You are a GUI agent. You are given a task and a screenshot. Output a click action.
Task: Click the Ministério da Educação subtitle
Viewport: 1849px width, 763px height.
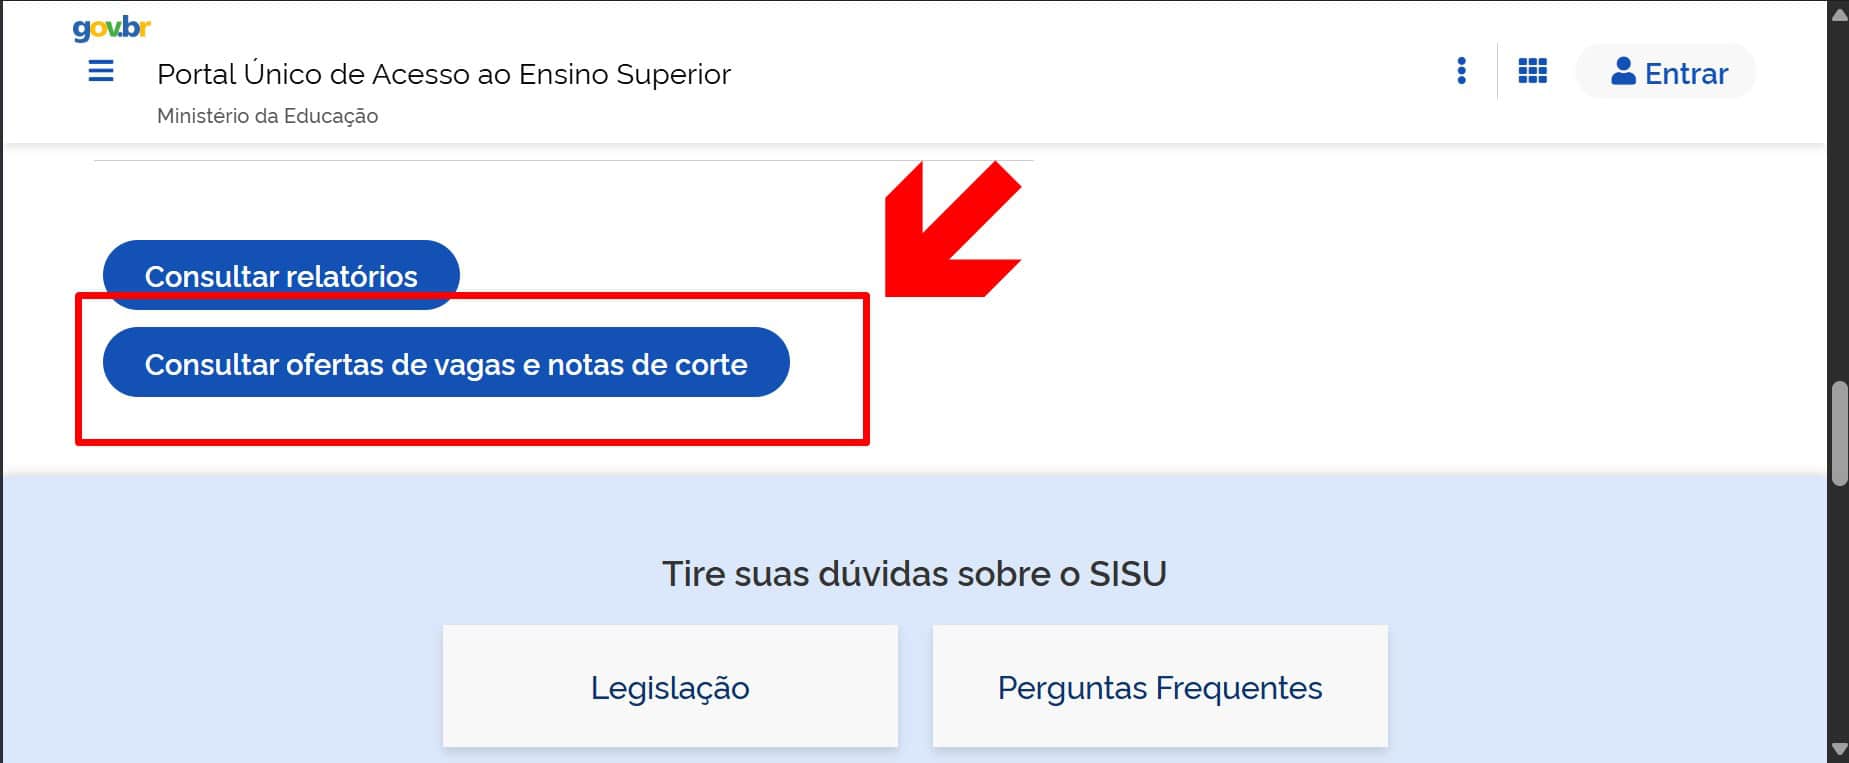coord(267,116)
